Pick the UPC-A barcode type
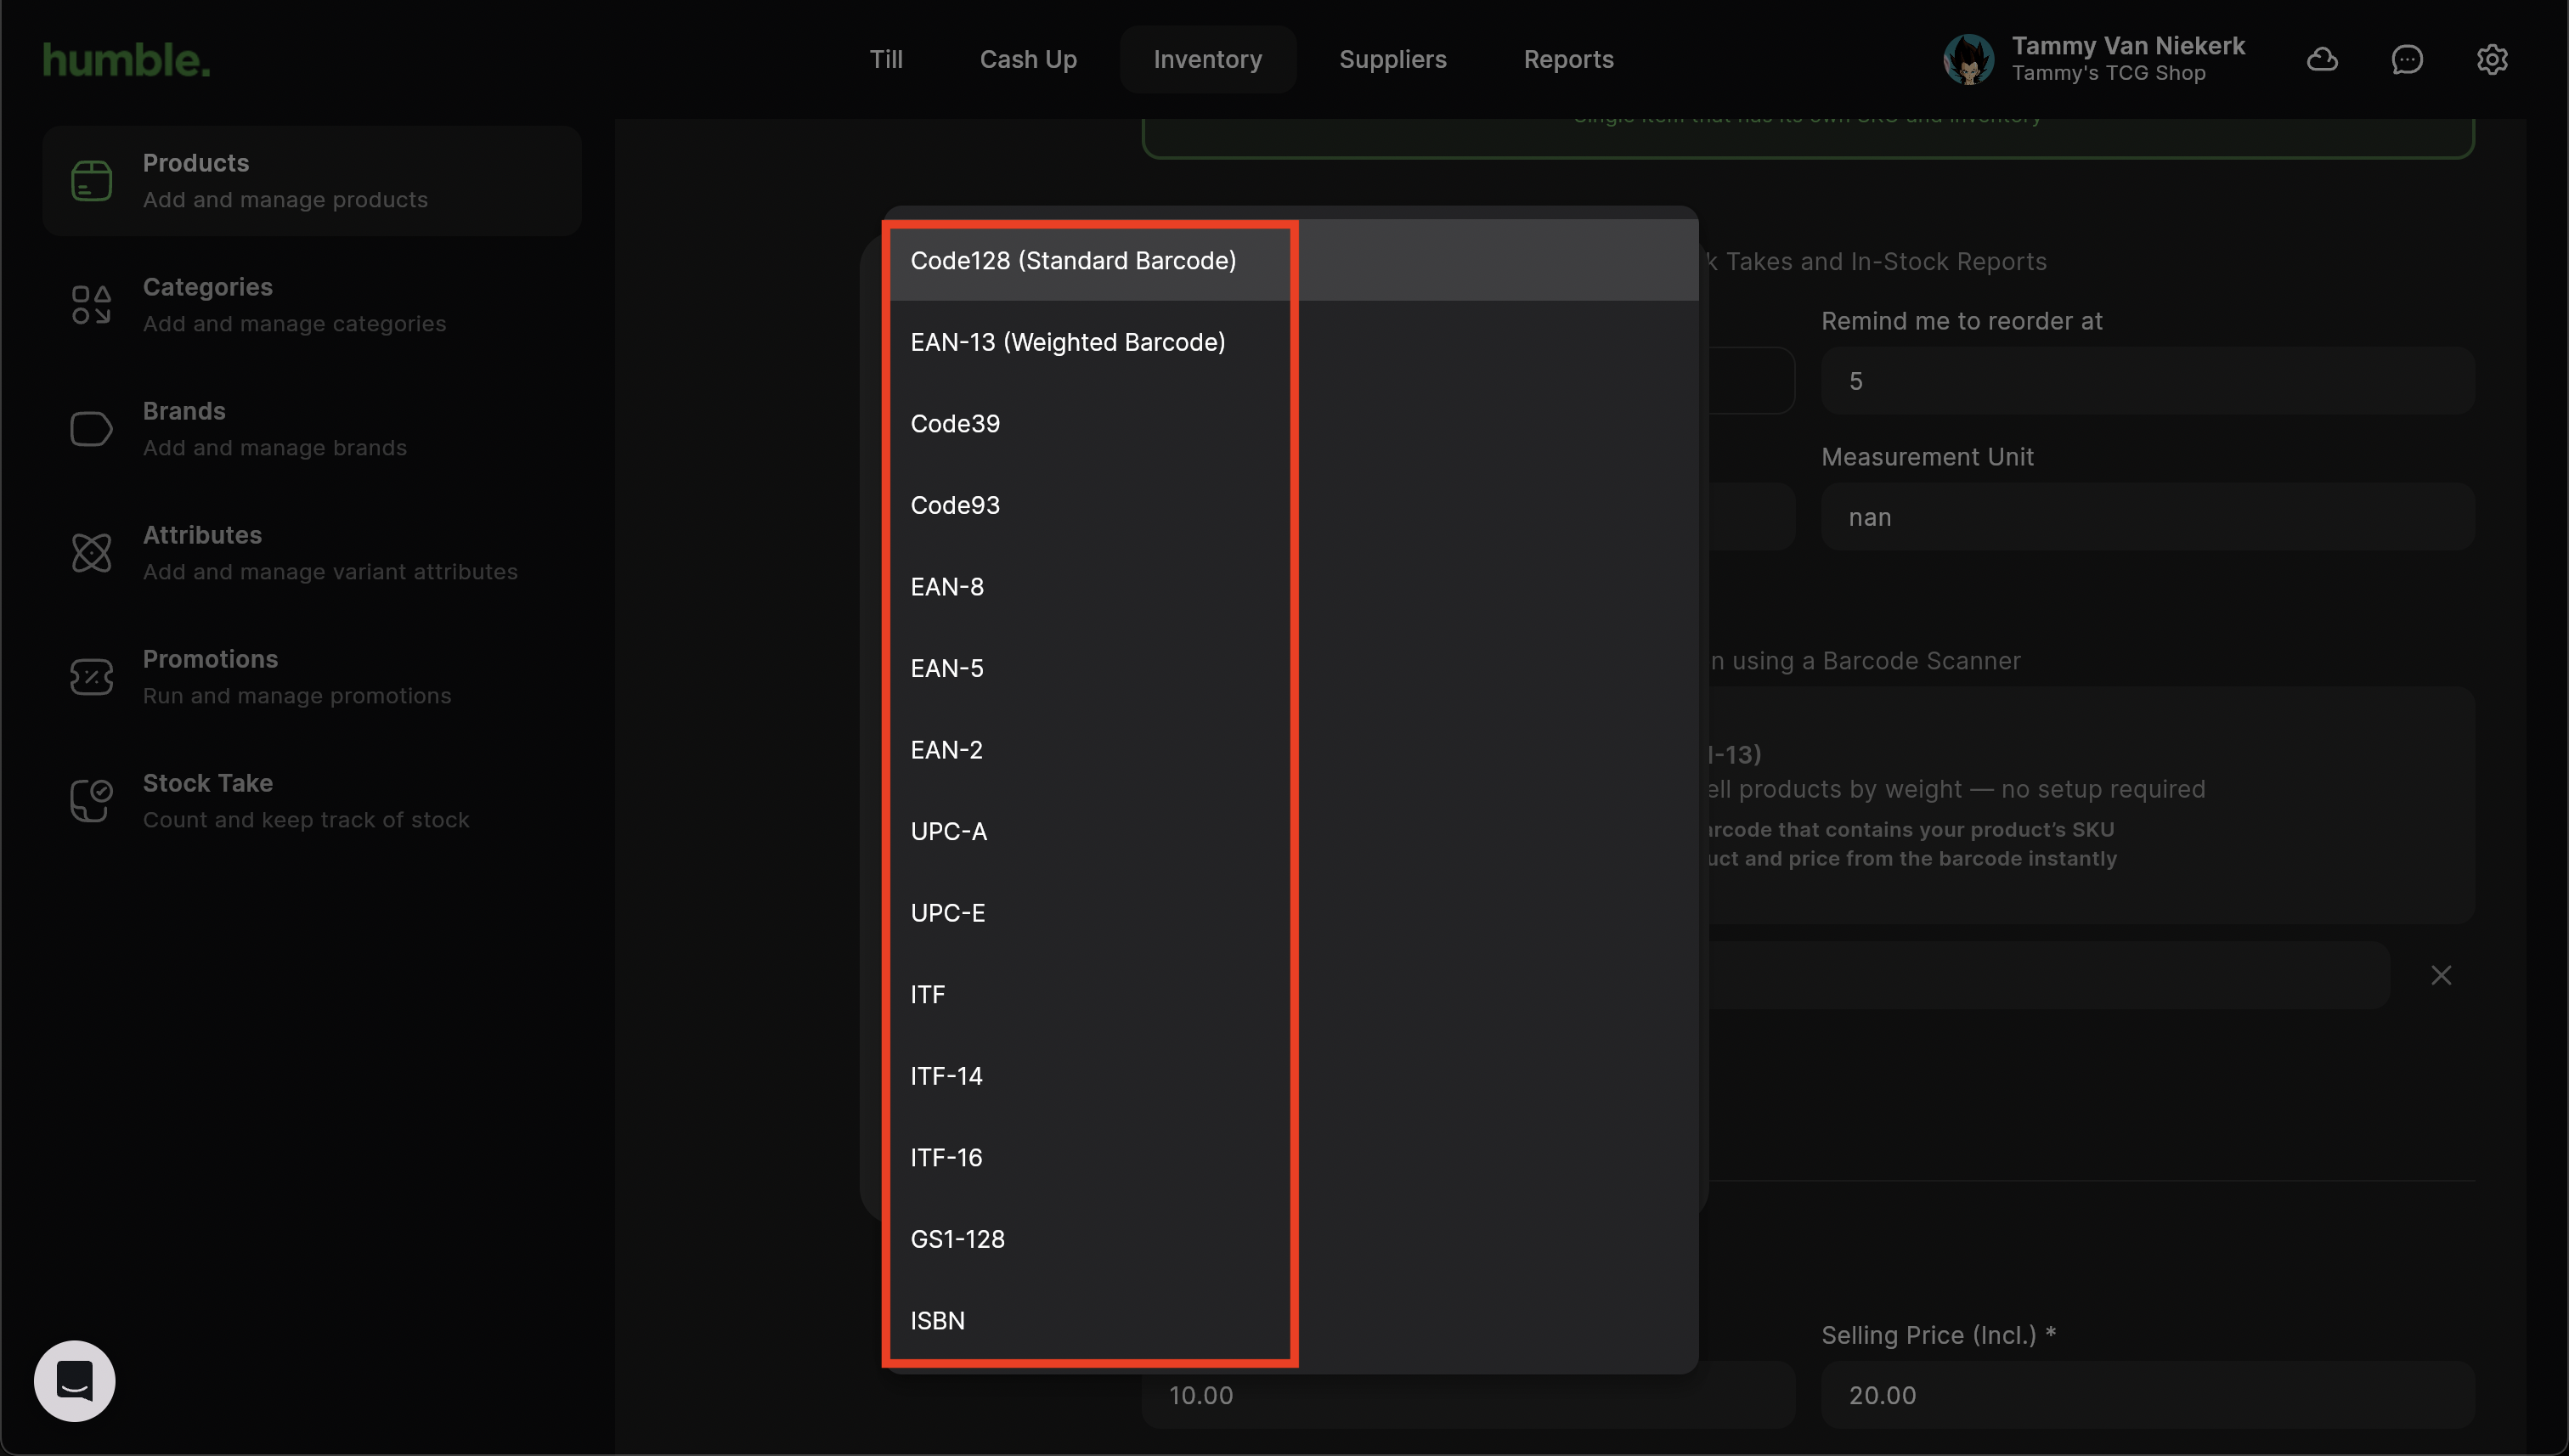Viewport: 2569px width, 1456px height. pos(948,831)
